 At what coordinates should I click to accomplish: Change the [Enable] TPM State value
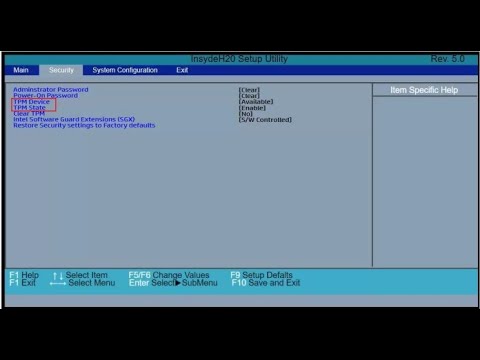[252, 108]
